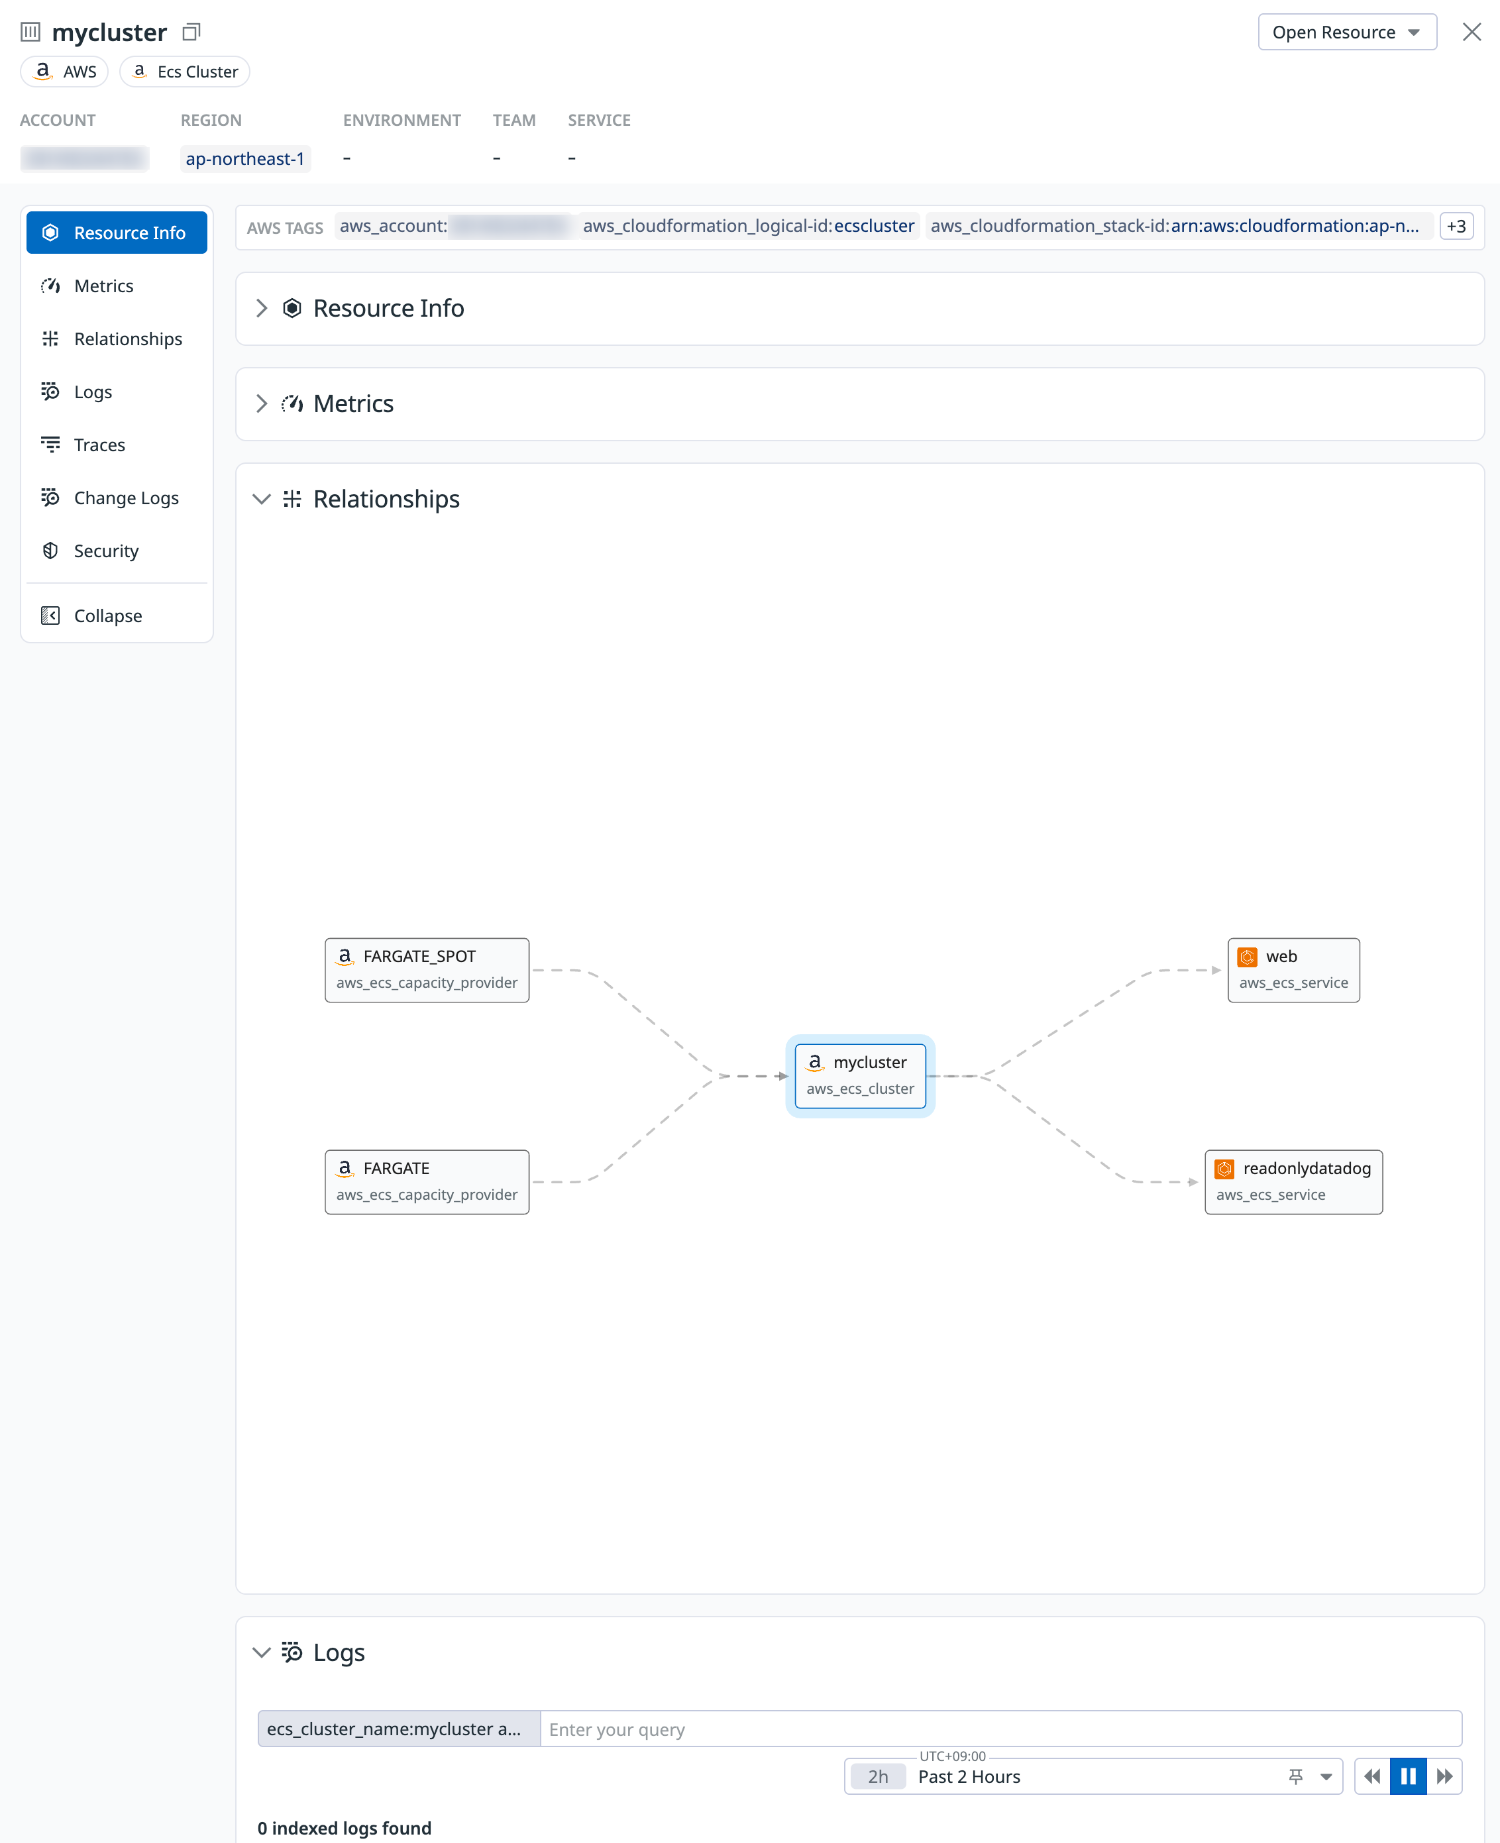Focus the Enter your query field
The height and width of the screenshot is (1843, 1500).
click(1001, 1729)
